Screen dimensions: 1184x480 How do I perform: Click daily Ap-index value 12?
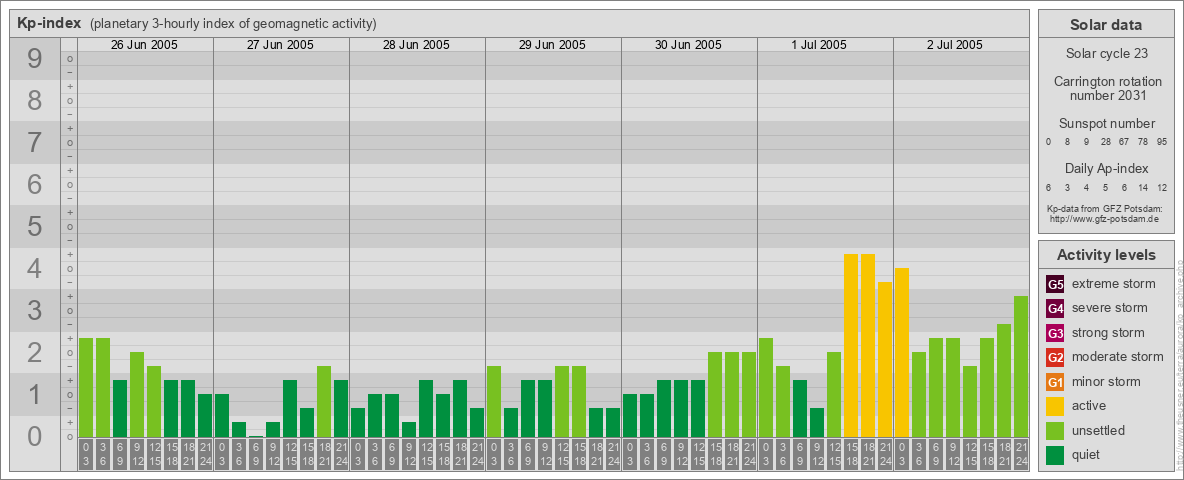[1162, 187]
